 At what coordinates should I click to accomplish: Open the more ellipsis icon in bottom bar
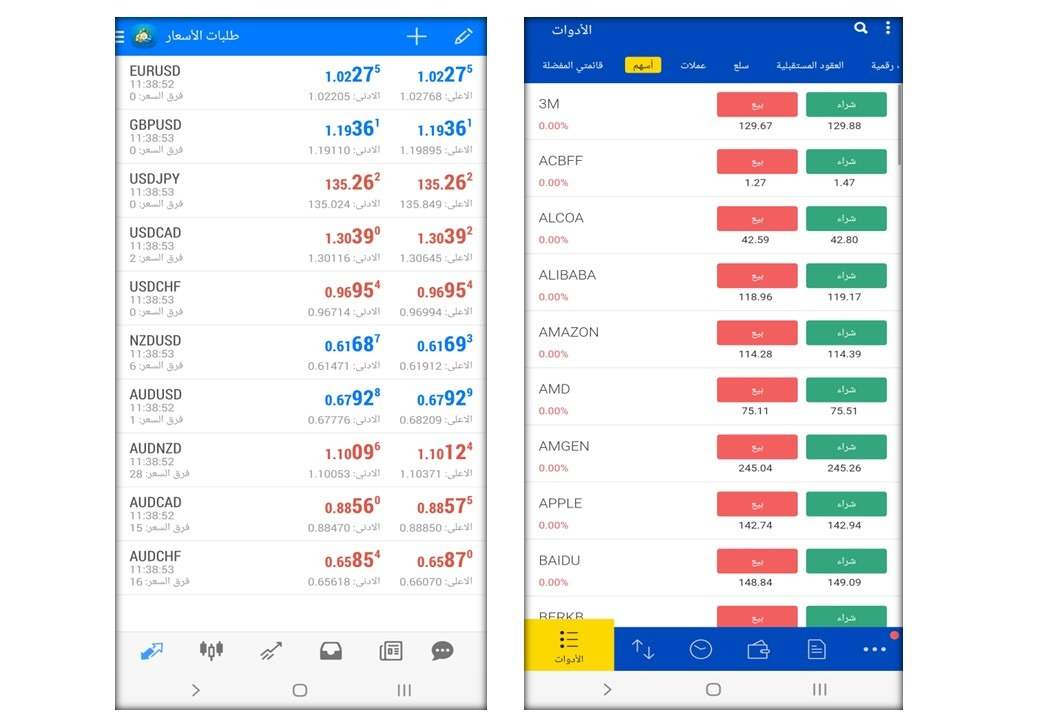[x=874, y=649]
